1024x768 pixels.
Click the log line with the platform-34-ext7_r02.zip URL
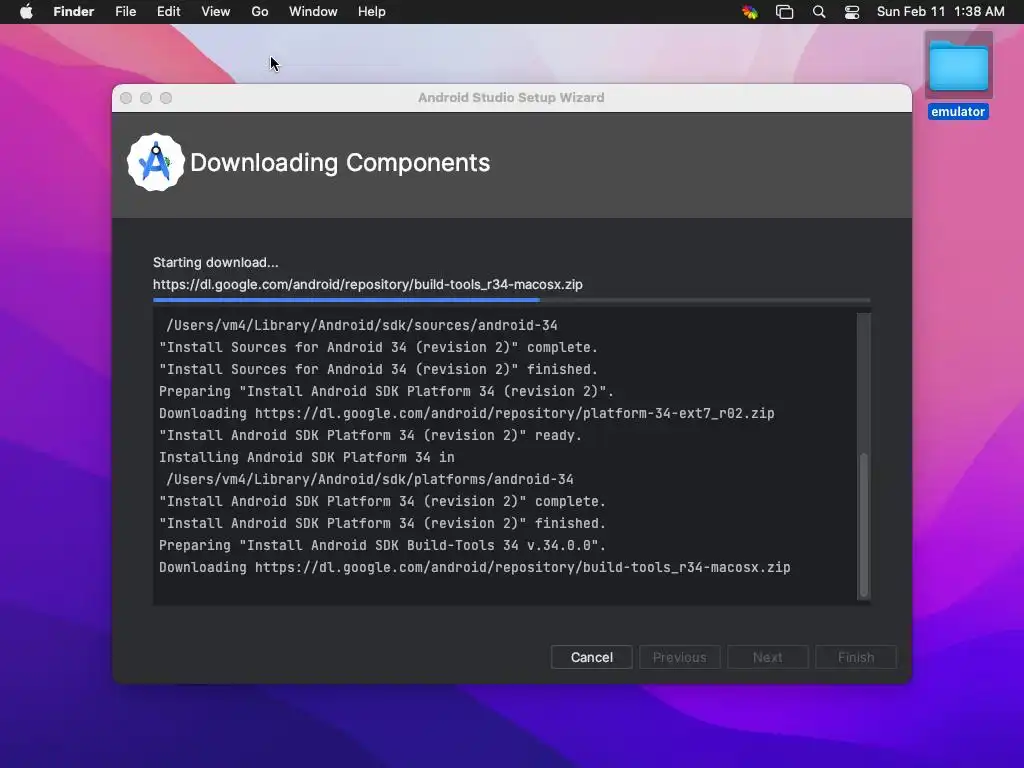click(x=466, y=413)
